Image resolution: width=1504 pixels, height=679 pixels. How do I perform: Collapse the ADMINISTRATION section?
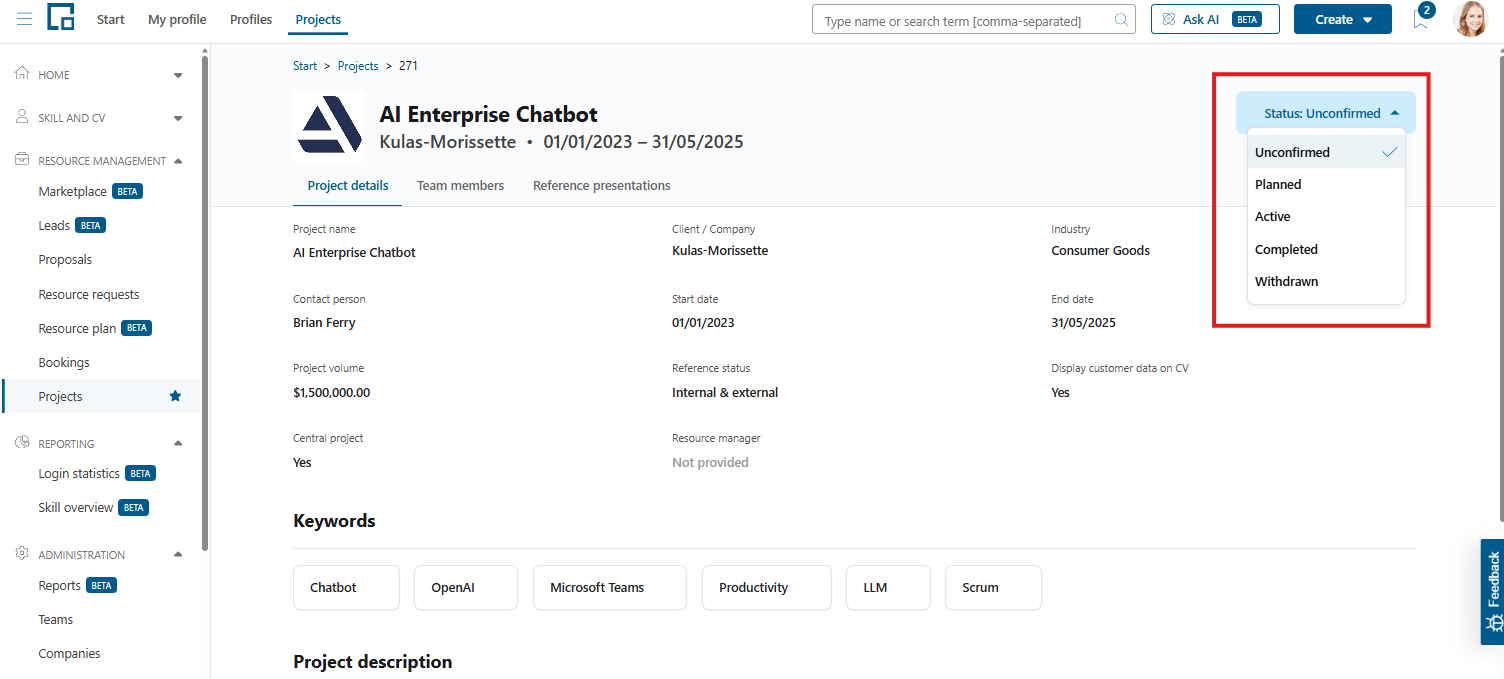point(178,555)
